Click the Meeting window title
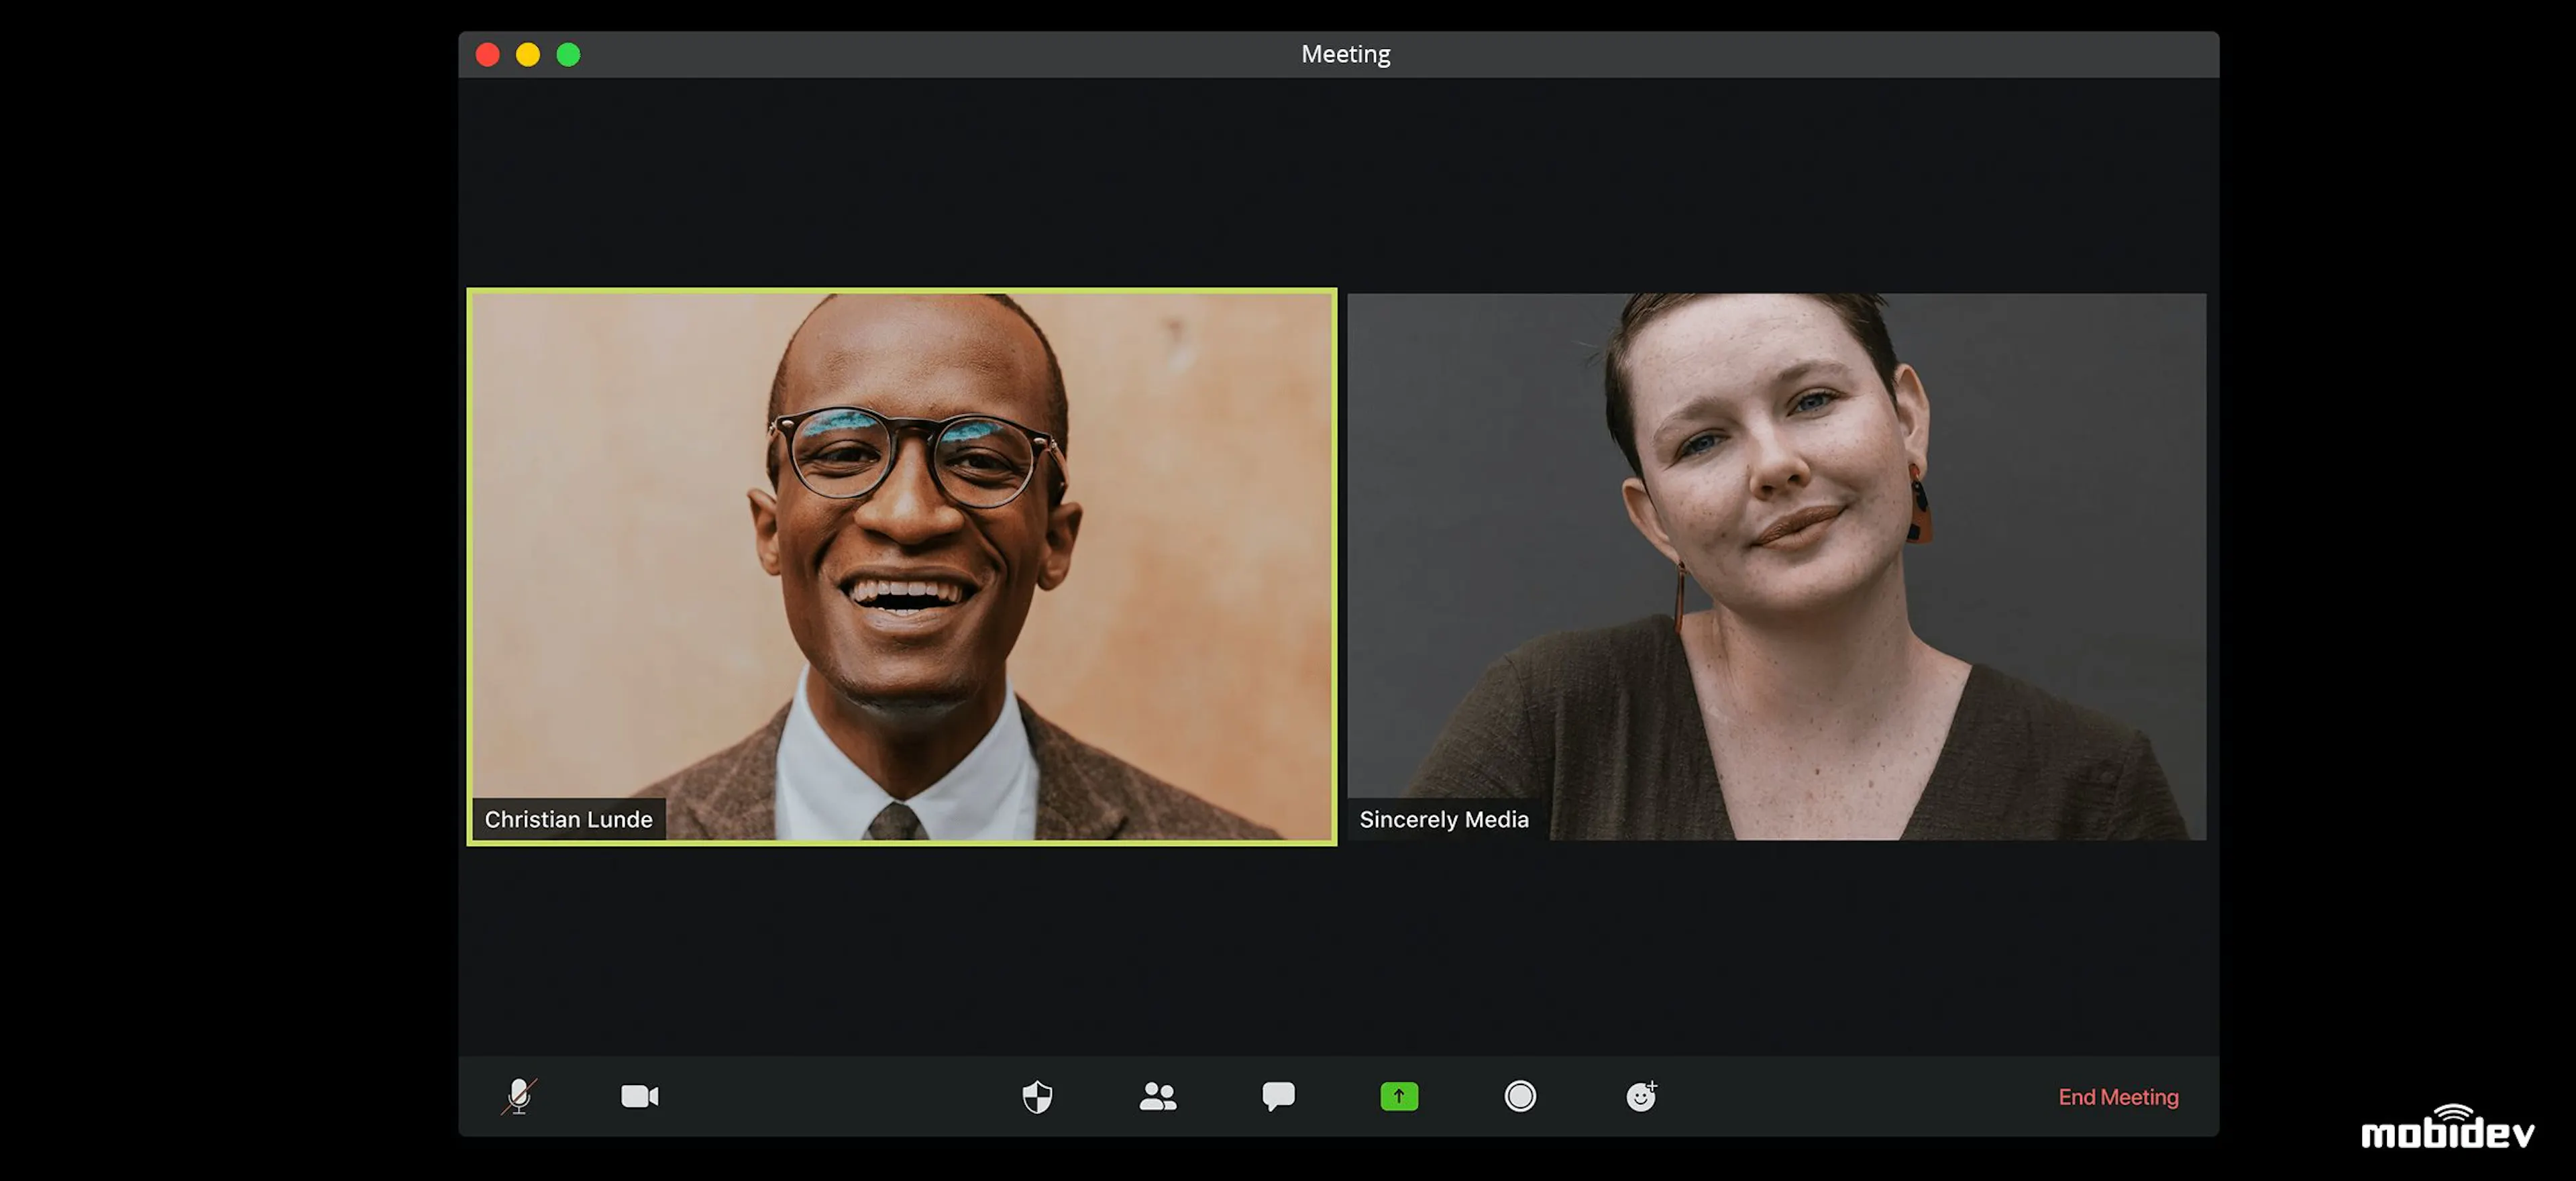Screen dimensions: 2576x1181 tap(1345, 54)
